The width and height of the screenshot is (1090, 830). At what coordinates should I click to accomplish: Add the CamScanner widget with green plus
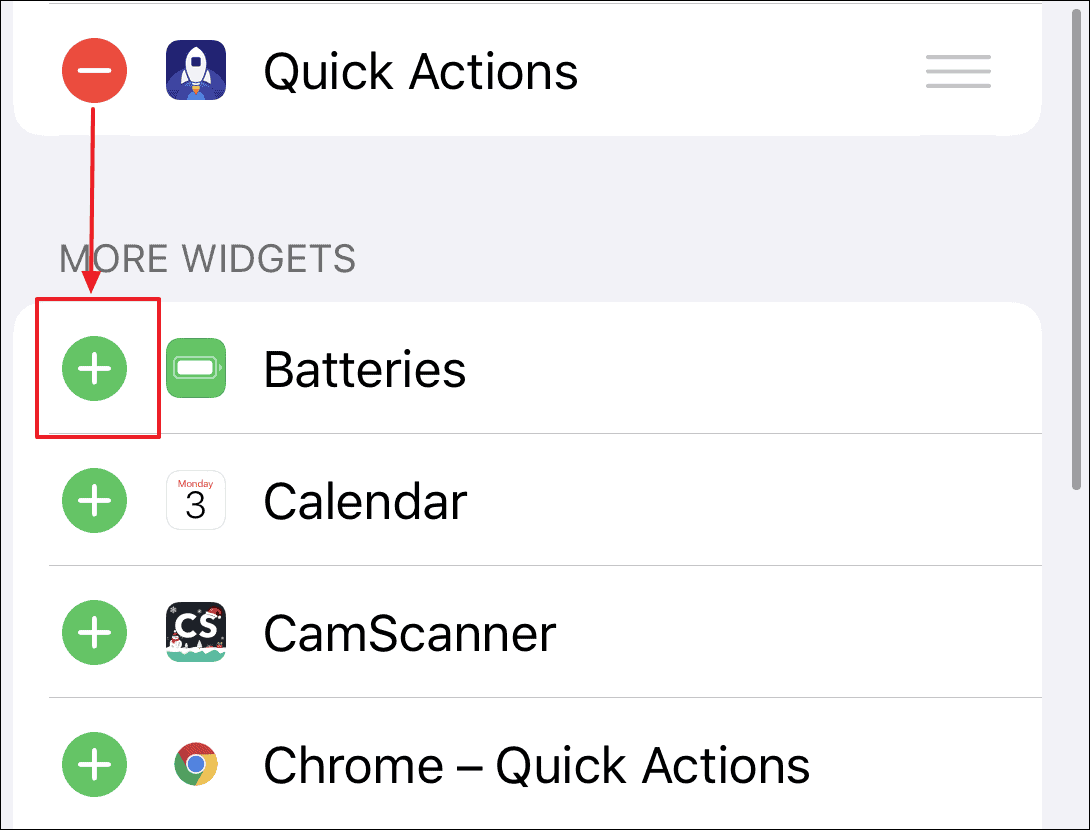tap(95, 633)
